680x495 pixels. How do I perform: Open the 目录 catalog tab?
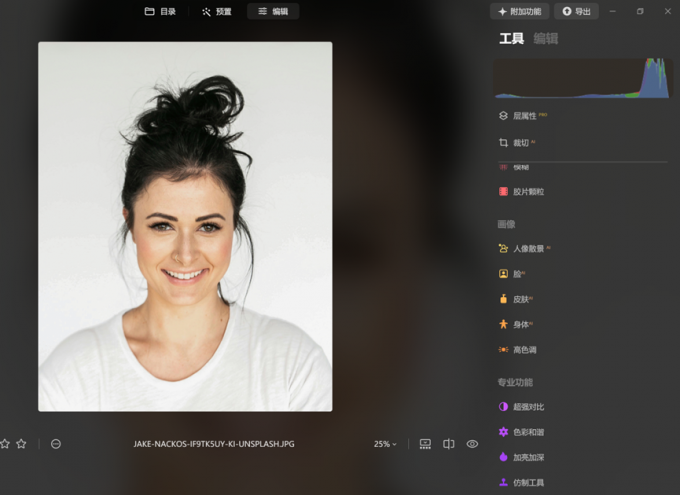click(x=160, y=12)
